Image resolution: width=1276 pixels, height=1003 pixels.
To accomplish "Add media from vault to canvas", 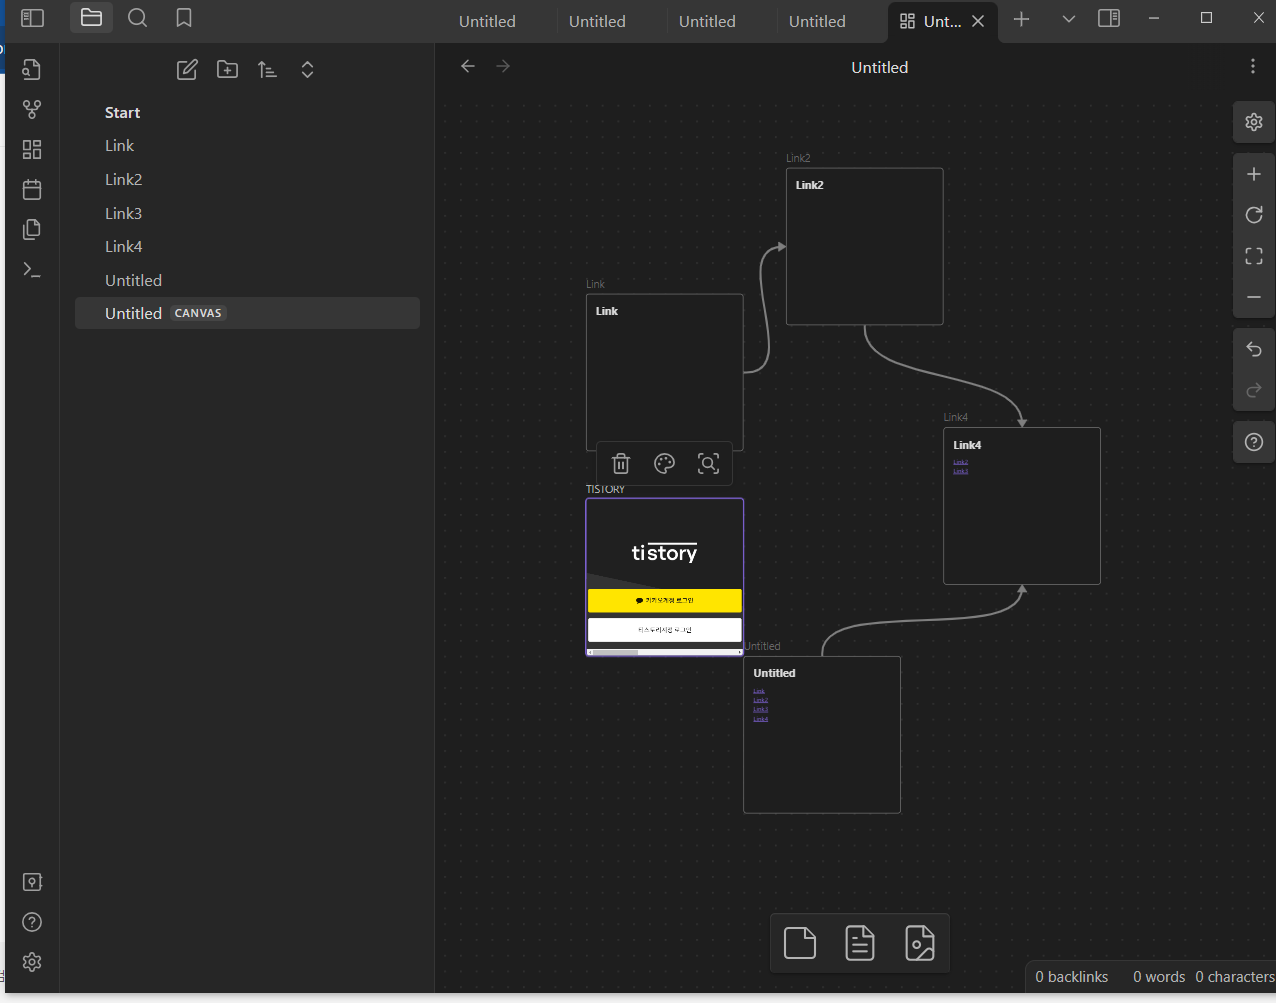I will pos(920,943).
